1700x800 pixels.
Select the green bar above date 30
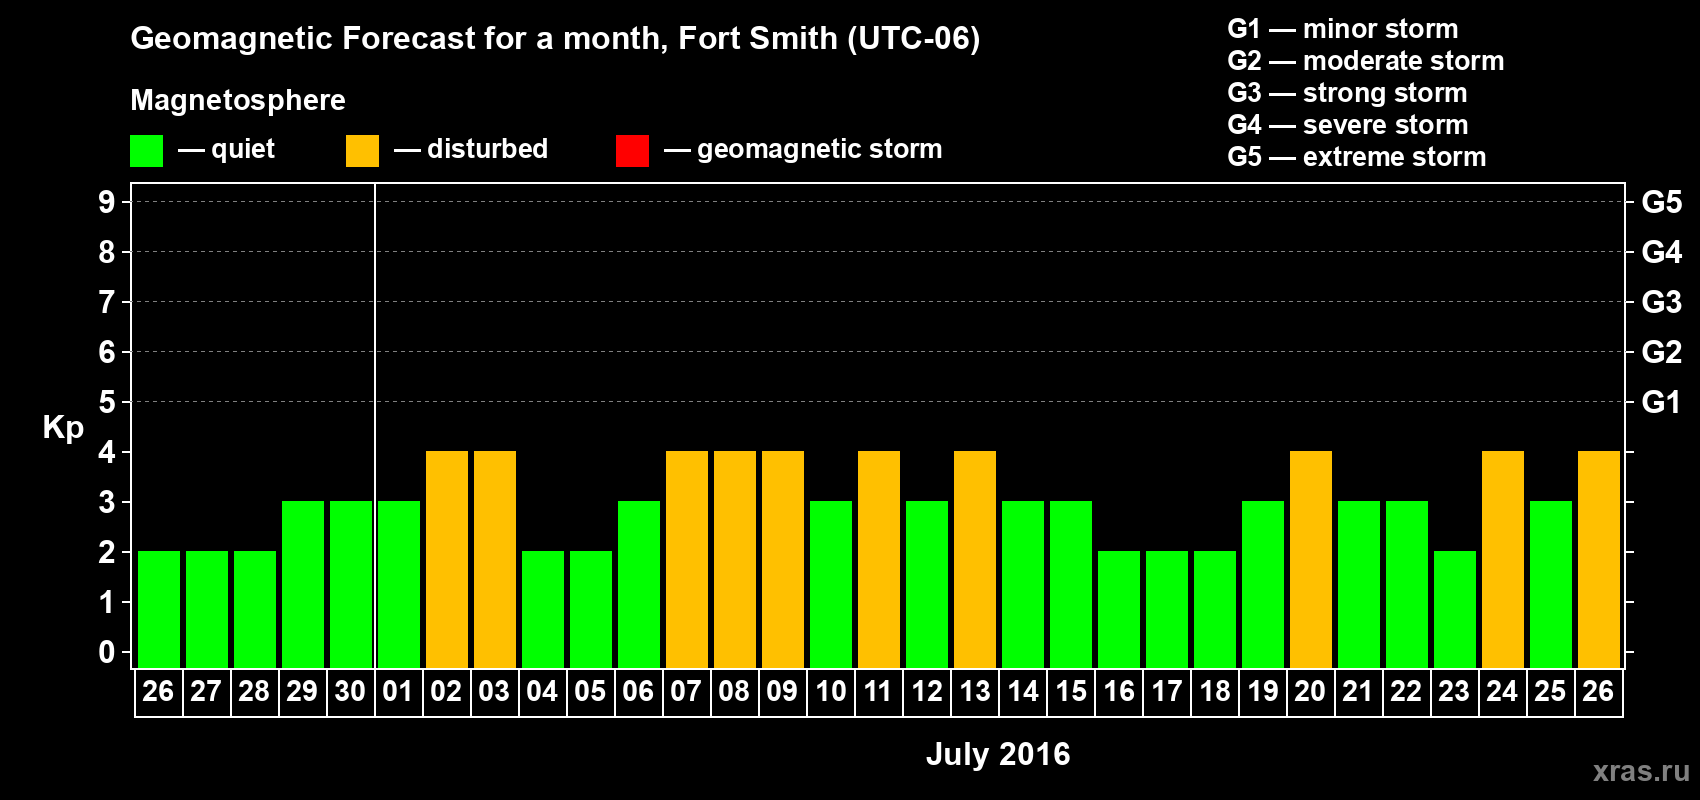click(x=351, y=584)
